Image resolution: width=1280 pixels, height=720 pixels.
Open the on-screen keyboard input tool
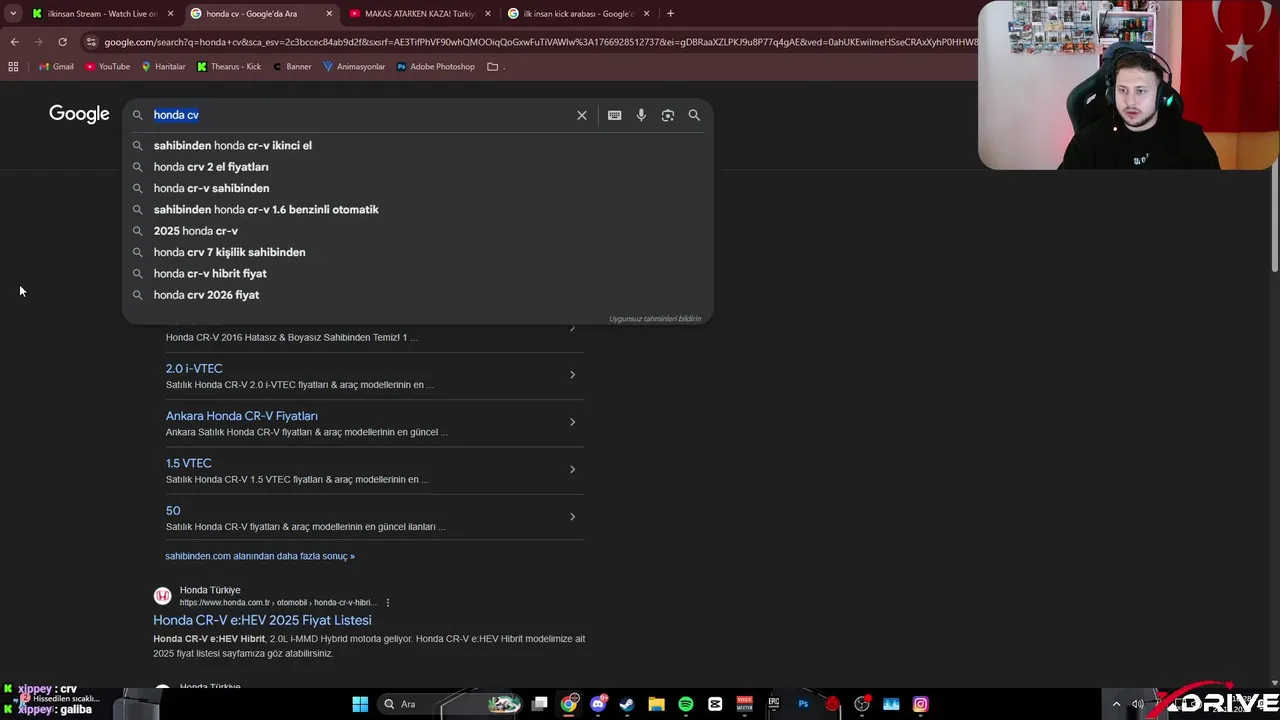[x=614, y=115]
